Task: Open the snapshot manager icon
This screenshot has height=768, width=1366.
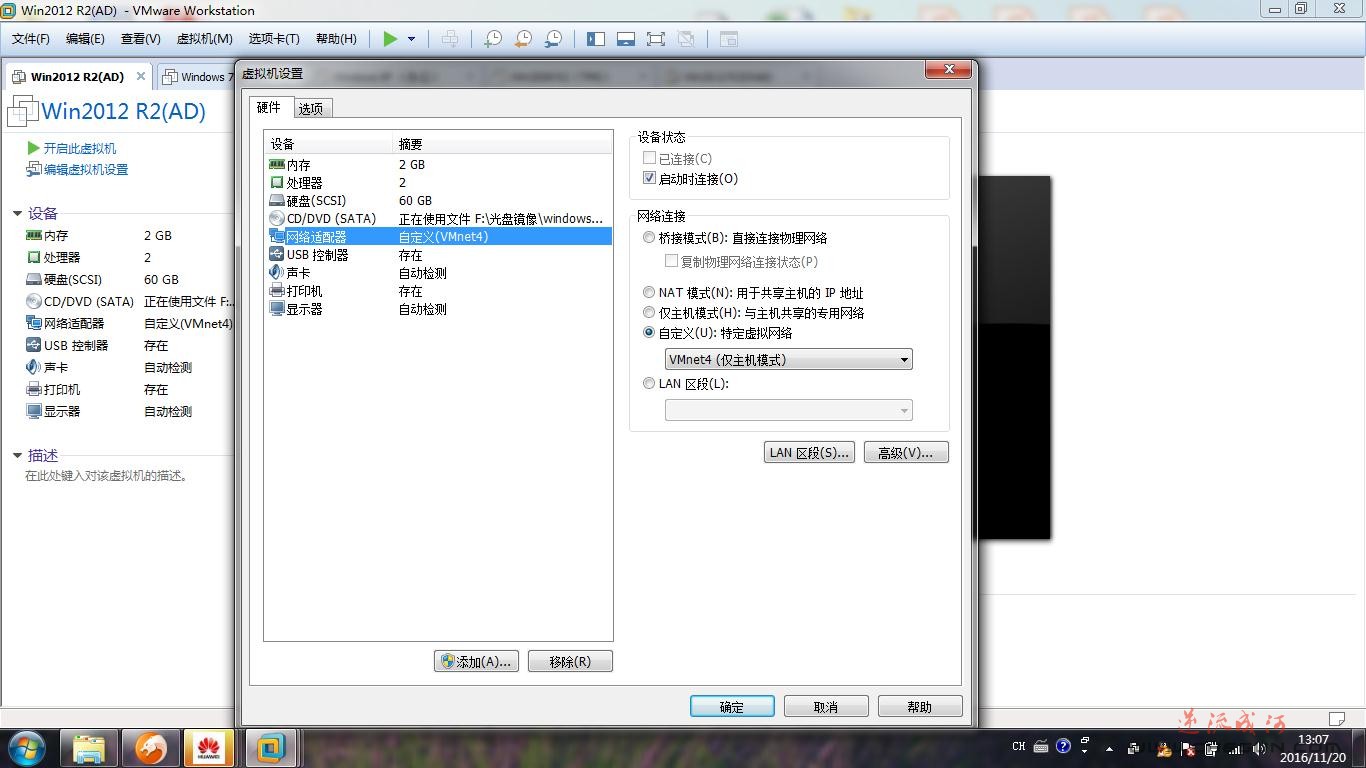Action: (x=553, y=39)
